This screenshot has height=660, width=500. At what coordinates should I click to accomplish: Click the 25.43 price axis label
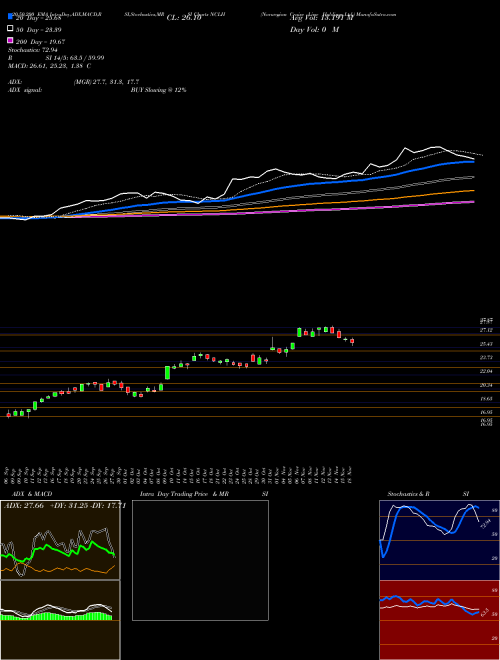(x=486, y=344)
